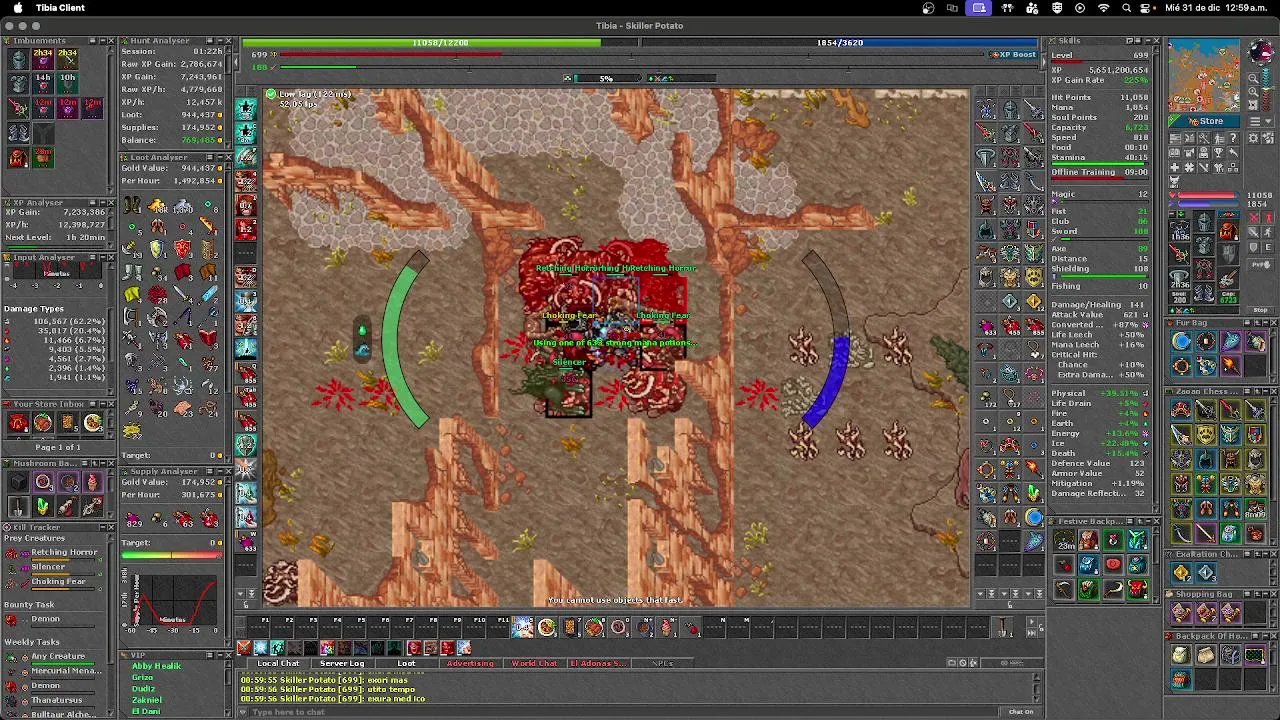Image resolution: width=1280 pixels, height=720 pixels.
Task: Click the mana potion showing 829 in Supply Analyser
Action: (134, 519)
